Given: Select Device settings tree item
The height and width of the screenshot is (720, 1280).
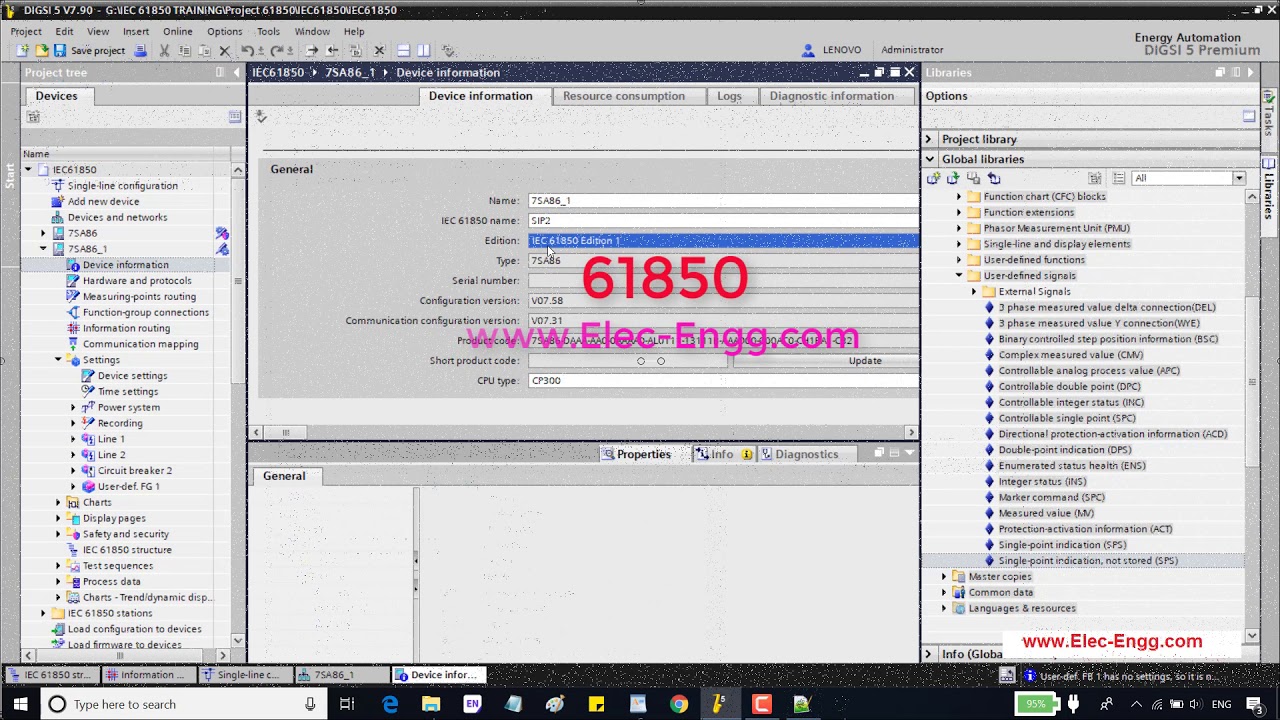Looking at the screenshot, I should pos(132,375).
